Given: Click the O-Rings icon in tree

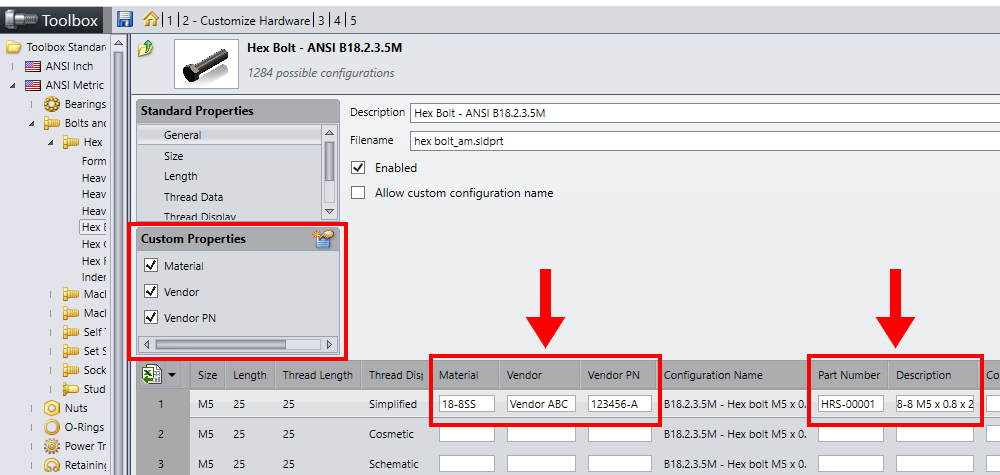Looking at the screenshot, I should 52,427.
